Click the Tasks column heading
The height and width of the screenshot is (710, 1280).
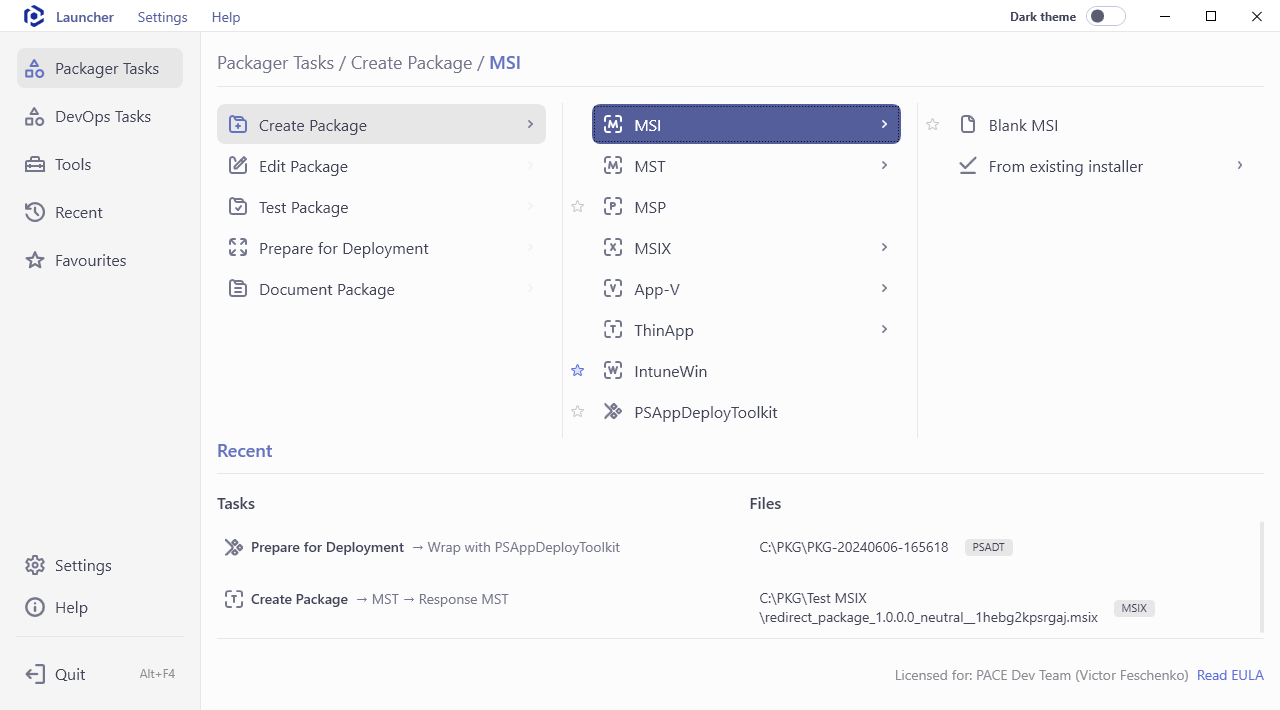click(236, 504)
